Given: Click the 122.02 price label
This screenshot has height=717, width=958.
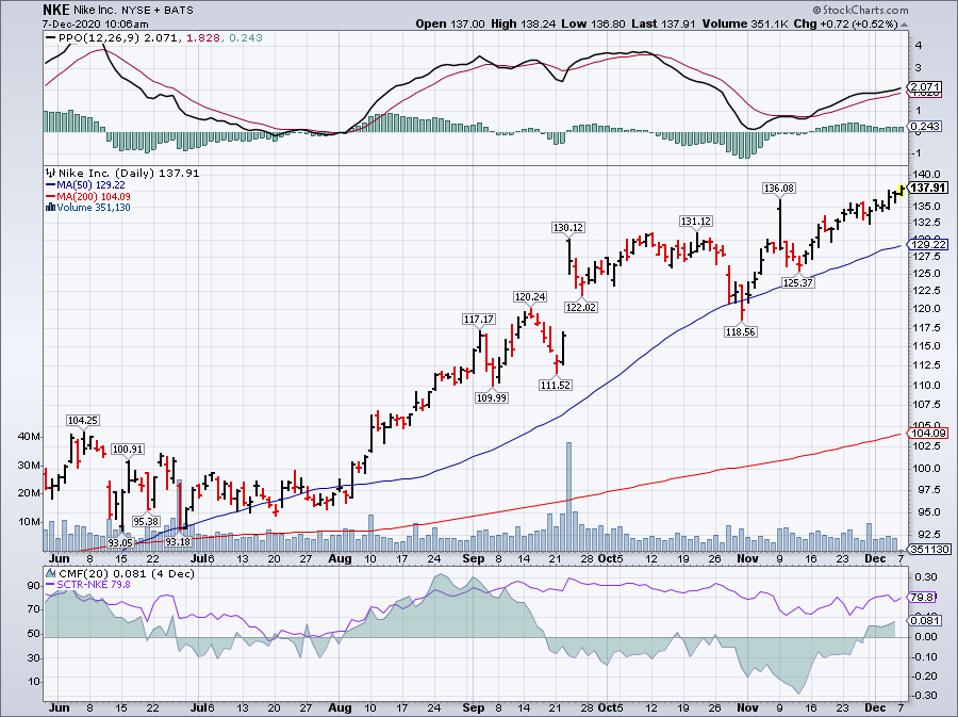Looking at the screenshot, I should (580, 307).
